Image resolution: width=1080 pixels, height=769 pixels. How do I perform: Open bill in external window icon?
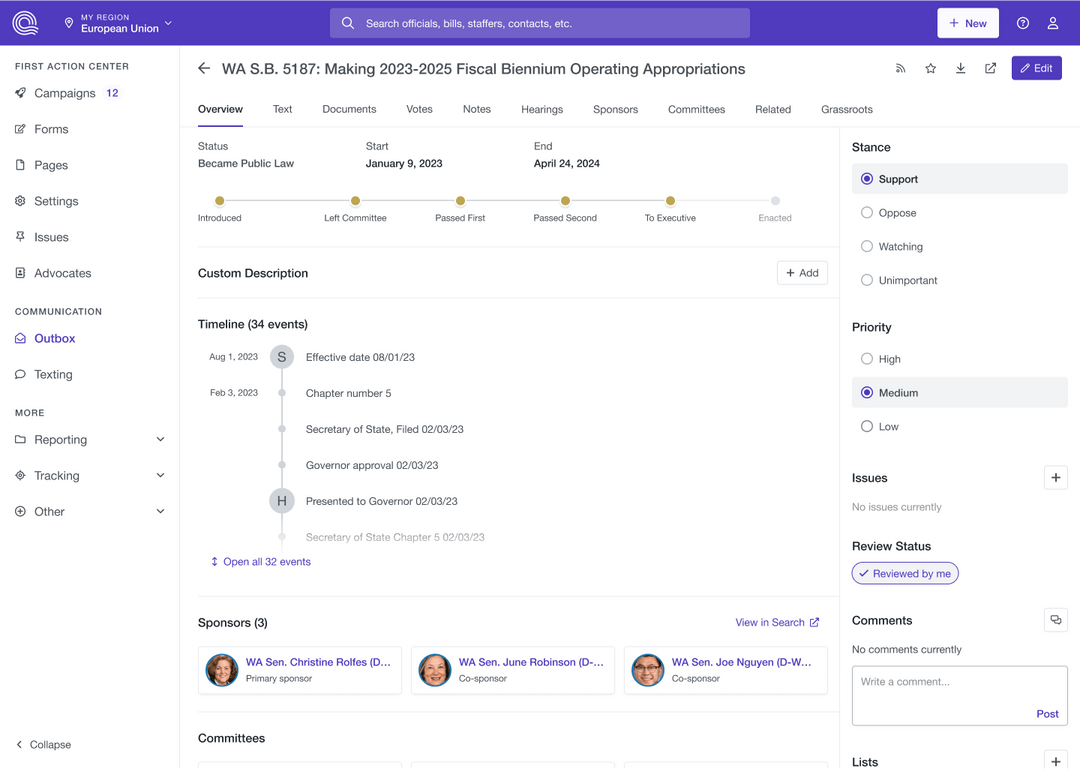coord(990,68)
